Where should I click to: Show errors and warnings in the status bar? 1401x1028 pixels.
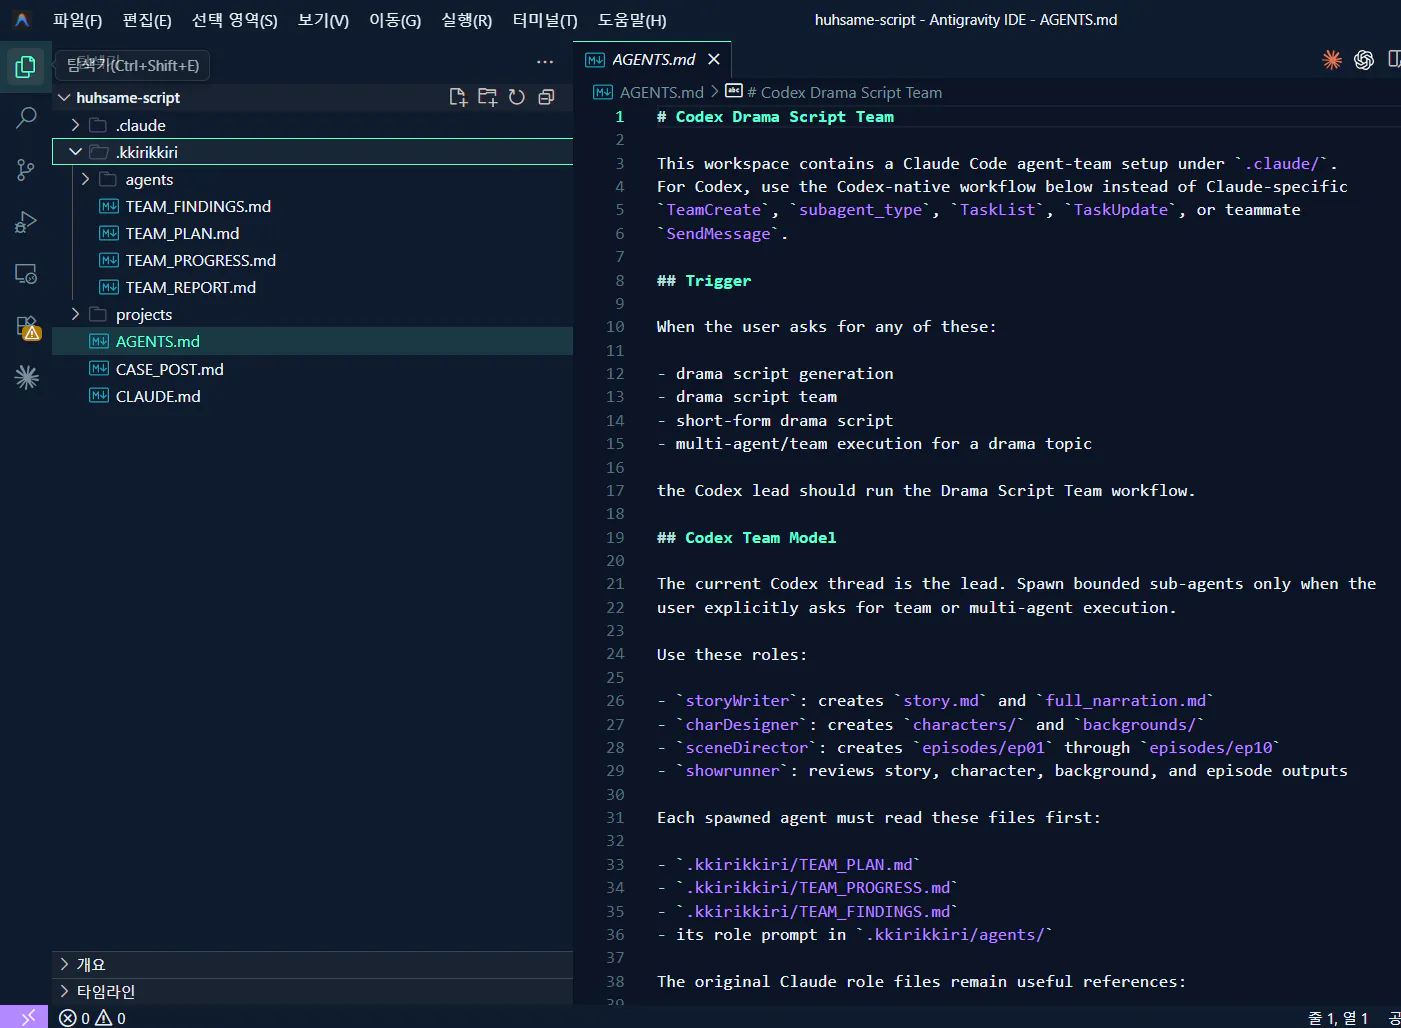(93, 1018)
